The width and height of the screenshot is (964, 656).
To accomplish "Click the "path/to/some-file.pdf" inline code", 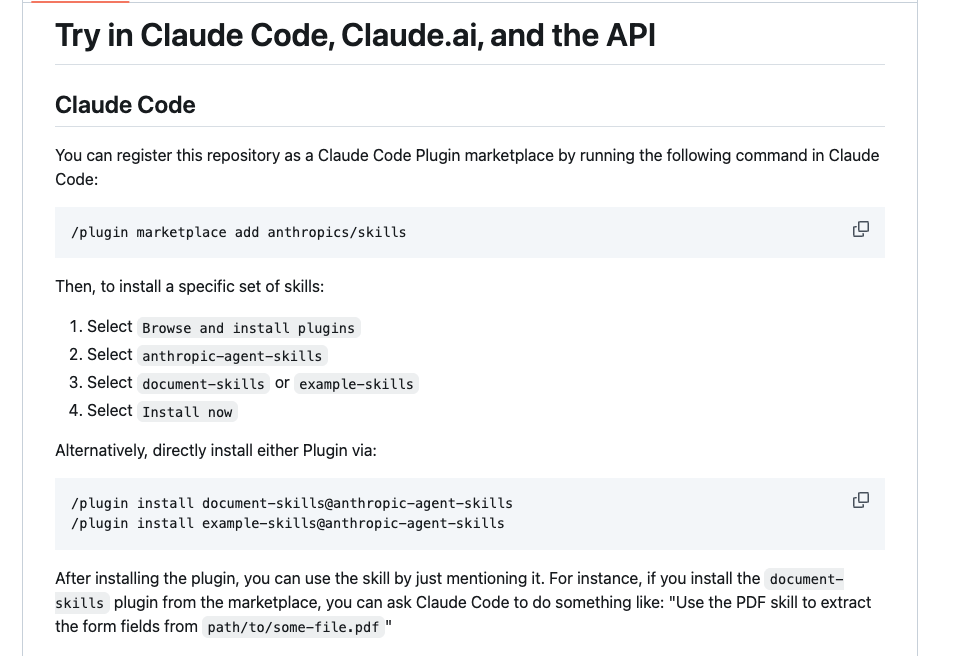I will (x=294, y=628).
